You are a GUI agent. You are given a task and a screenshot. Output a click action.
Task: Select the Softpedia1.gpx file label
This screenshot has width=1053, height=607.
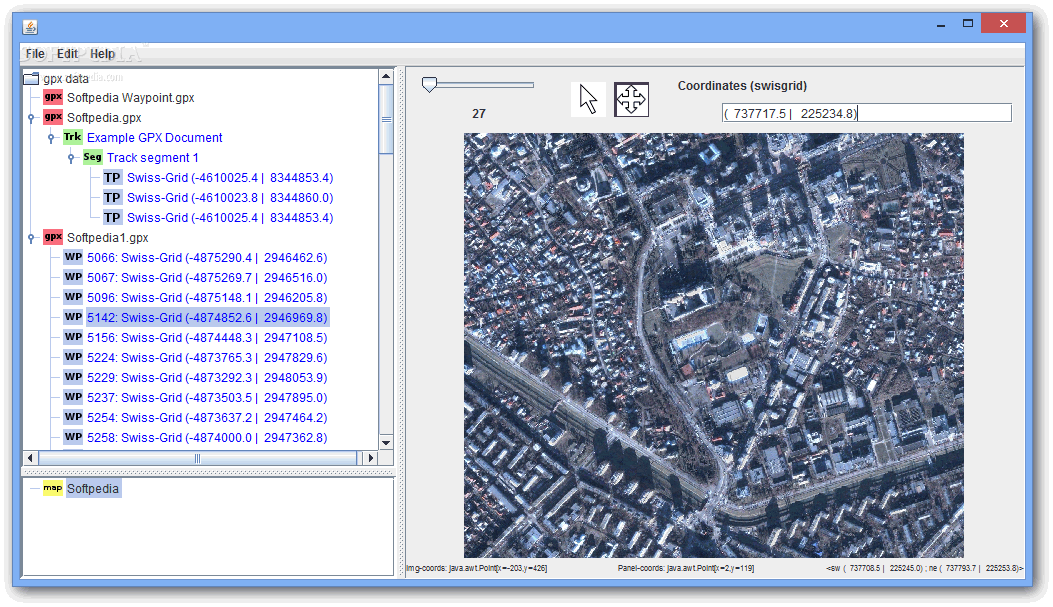(x=107, y=237)
